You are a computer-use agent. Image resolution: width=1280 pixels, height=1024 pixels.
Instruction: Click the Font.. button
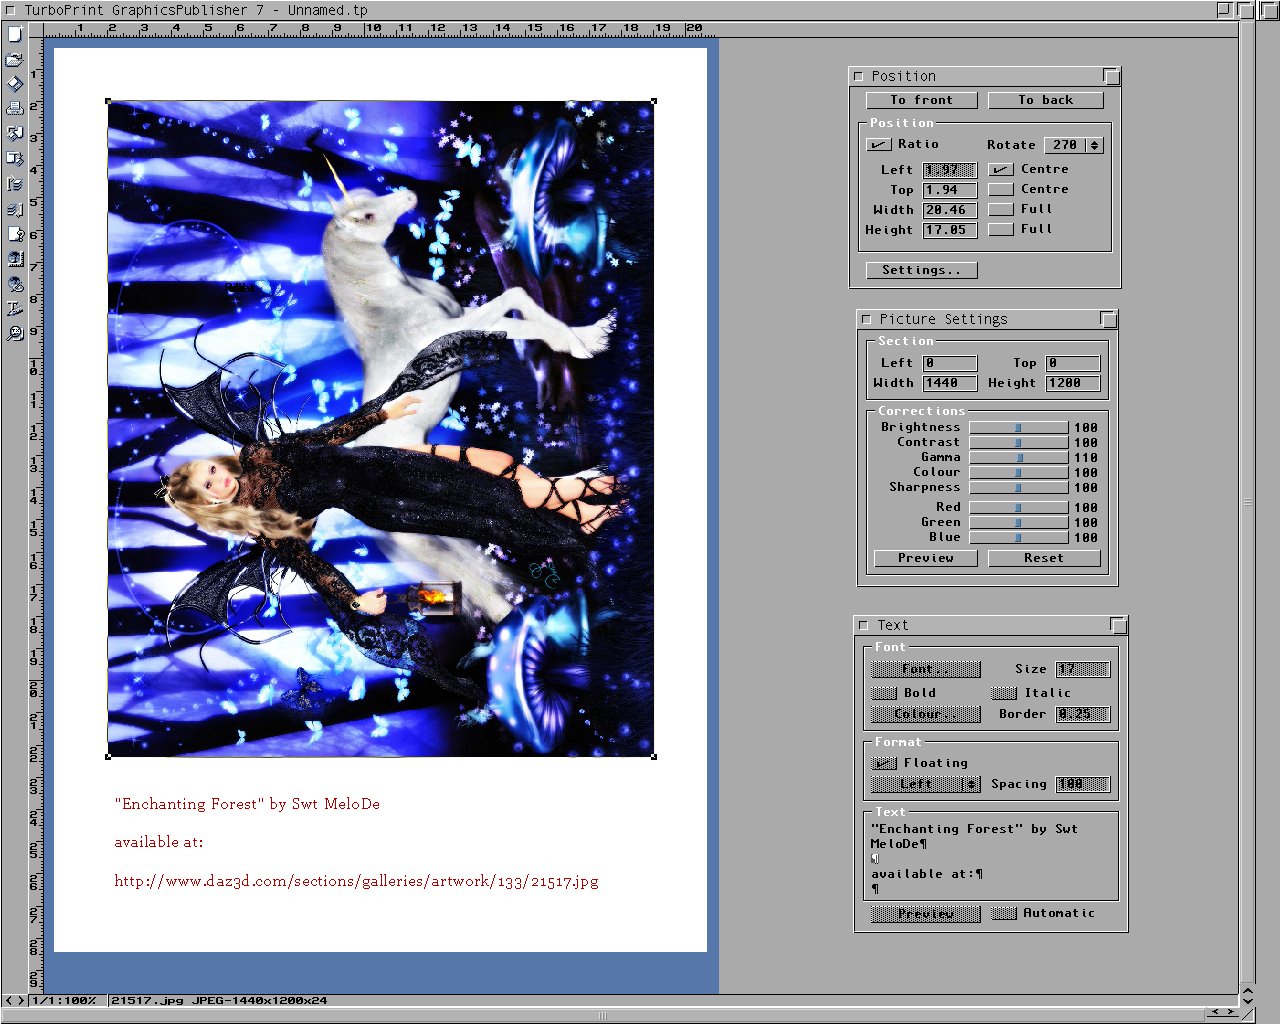(926, 669)
